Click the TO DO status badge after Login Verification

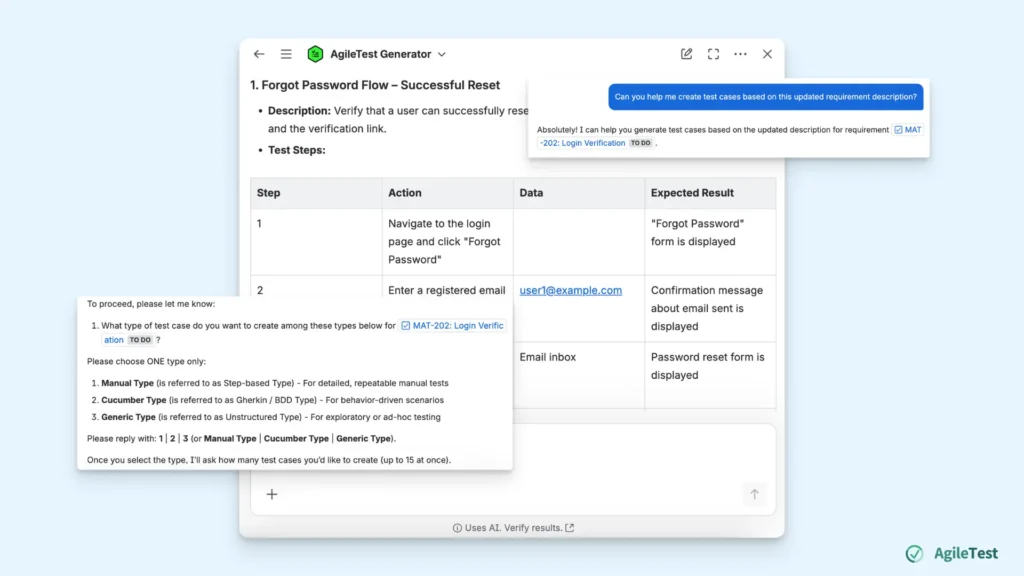click(641, 143)
